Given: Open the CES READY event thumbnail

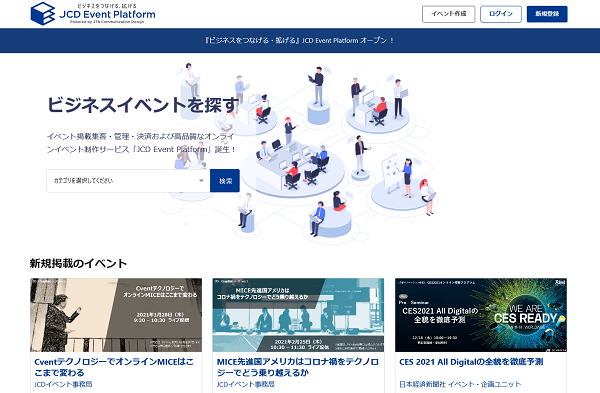Looking at the screenshot, I should tap(481, 315).
